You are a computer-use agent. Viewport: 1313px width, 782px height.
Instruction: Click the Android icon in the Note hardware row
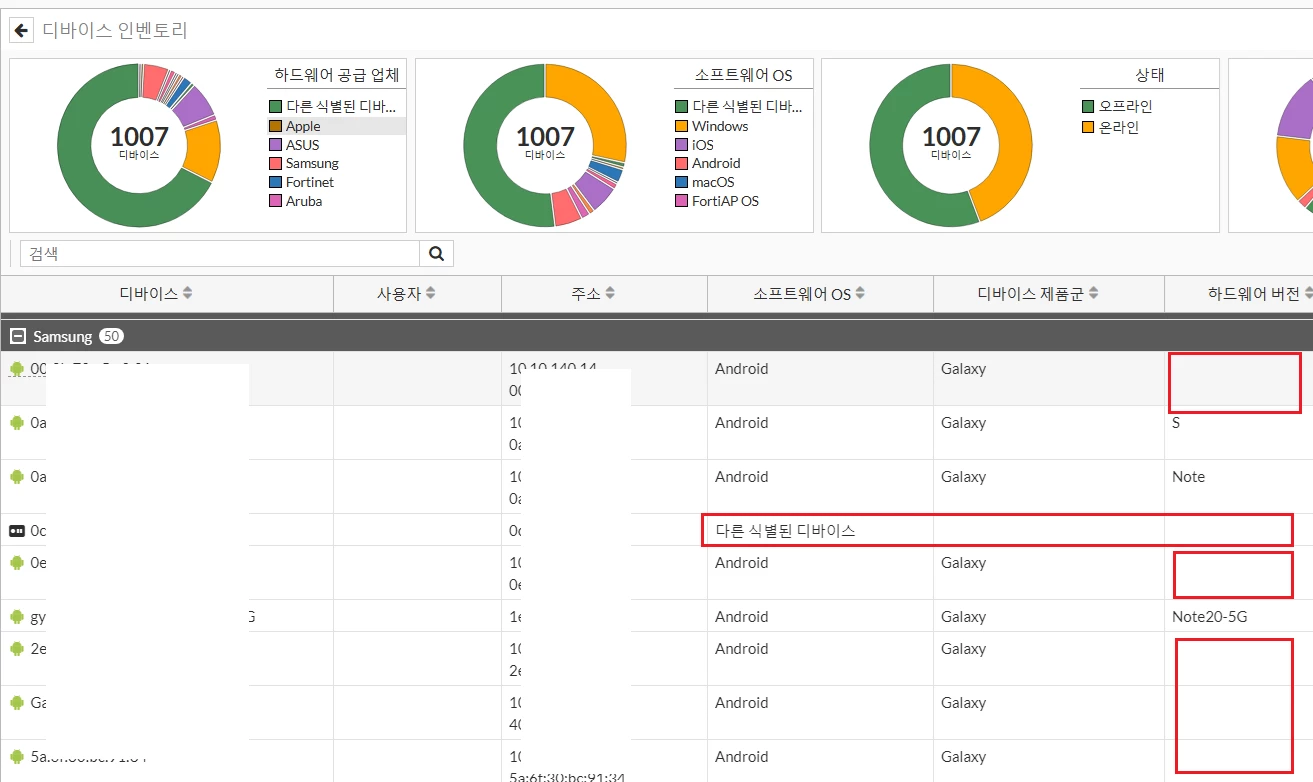pyautogui.click(x=17, y=477)
